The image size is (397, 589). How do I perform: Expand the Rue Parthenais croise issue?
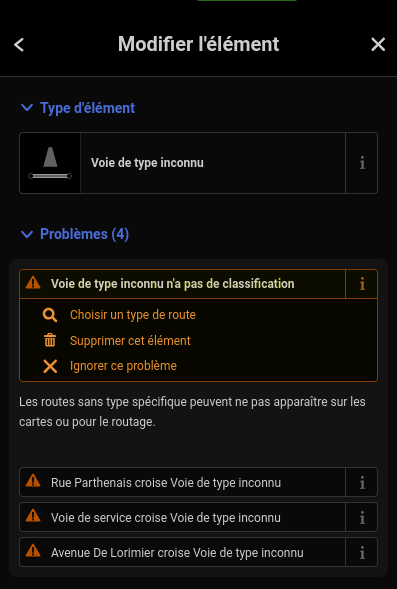tap(182, 482)
